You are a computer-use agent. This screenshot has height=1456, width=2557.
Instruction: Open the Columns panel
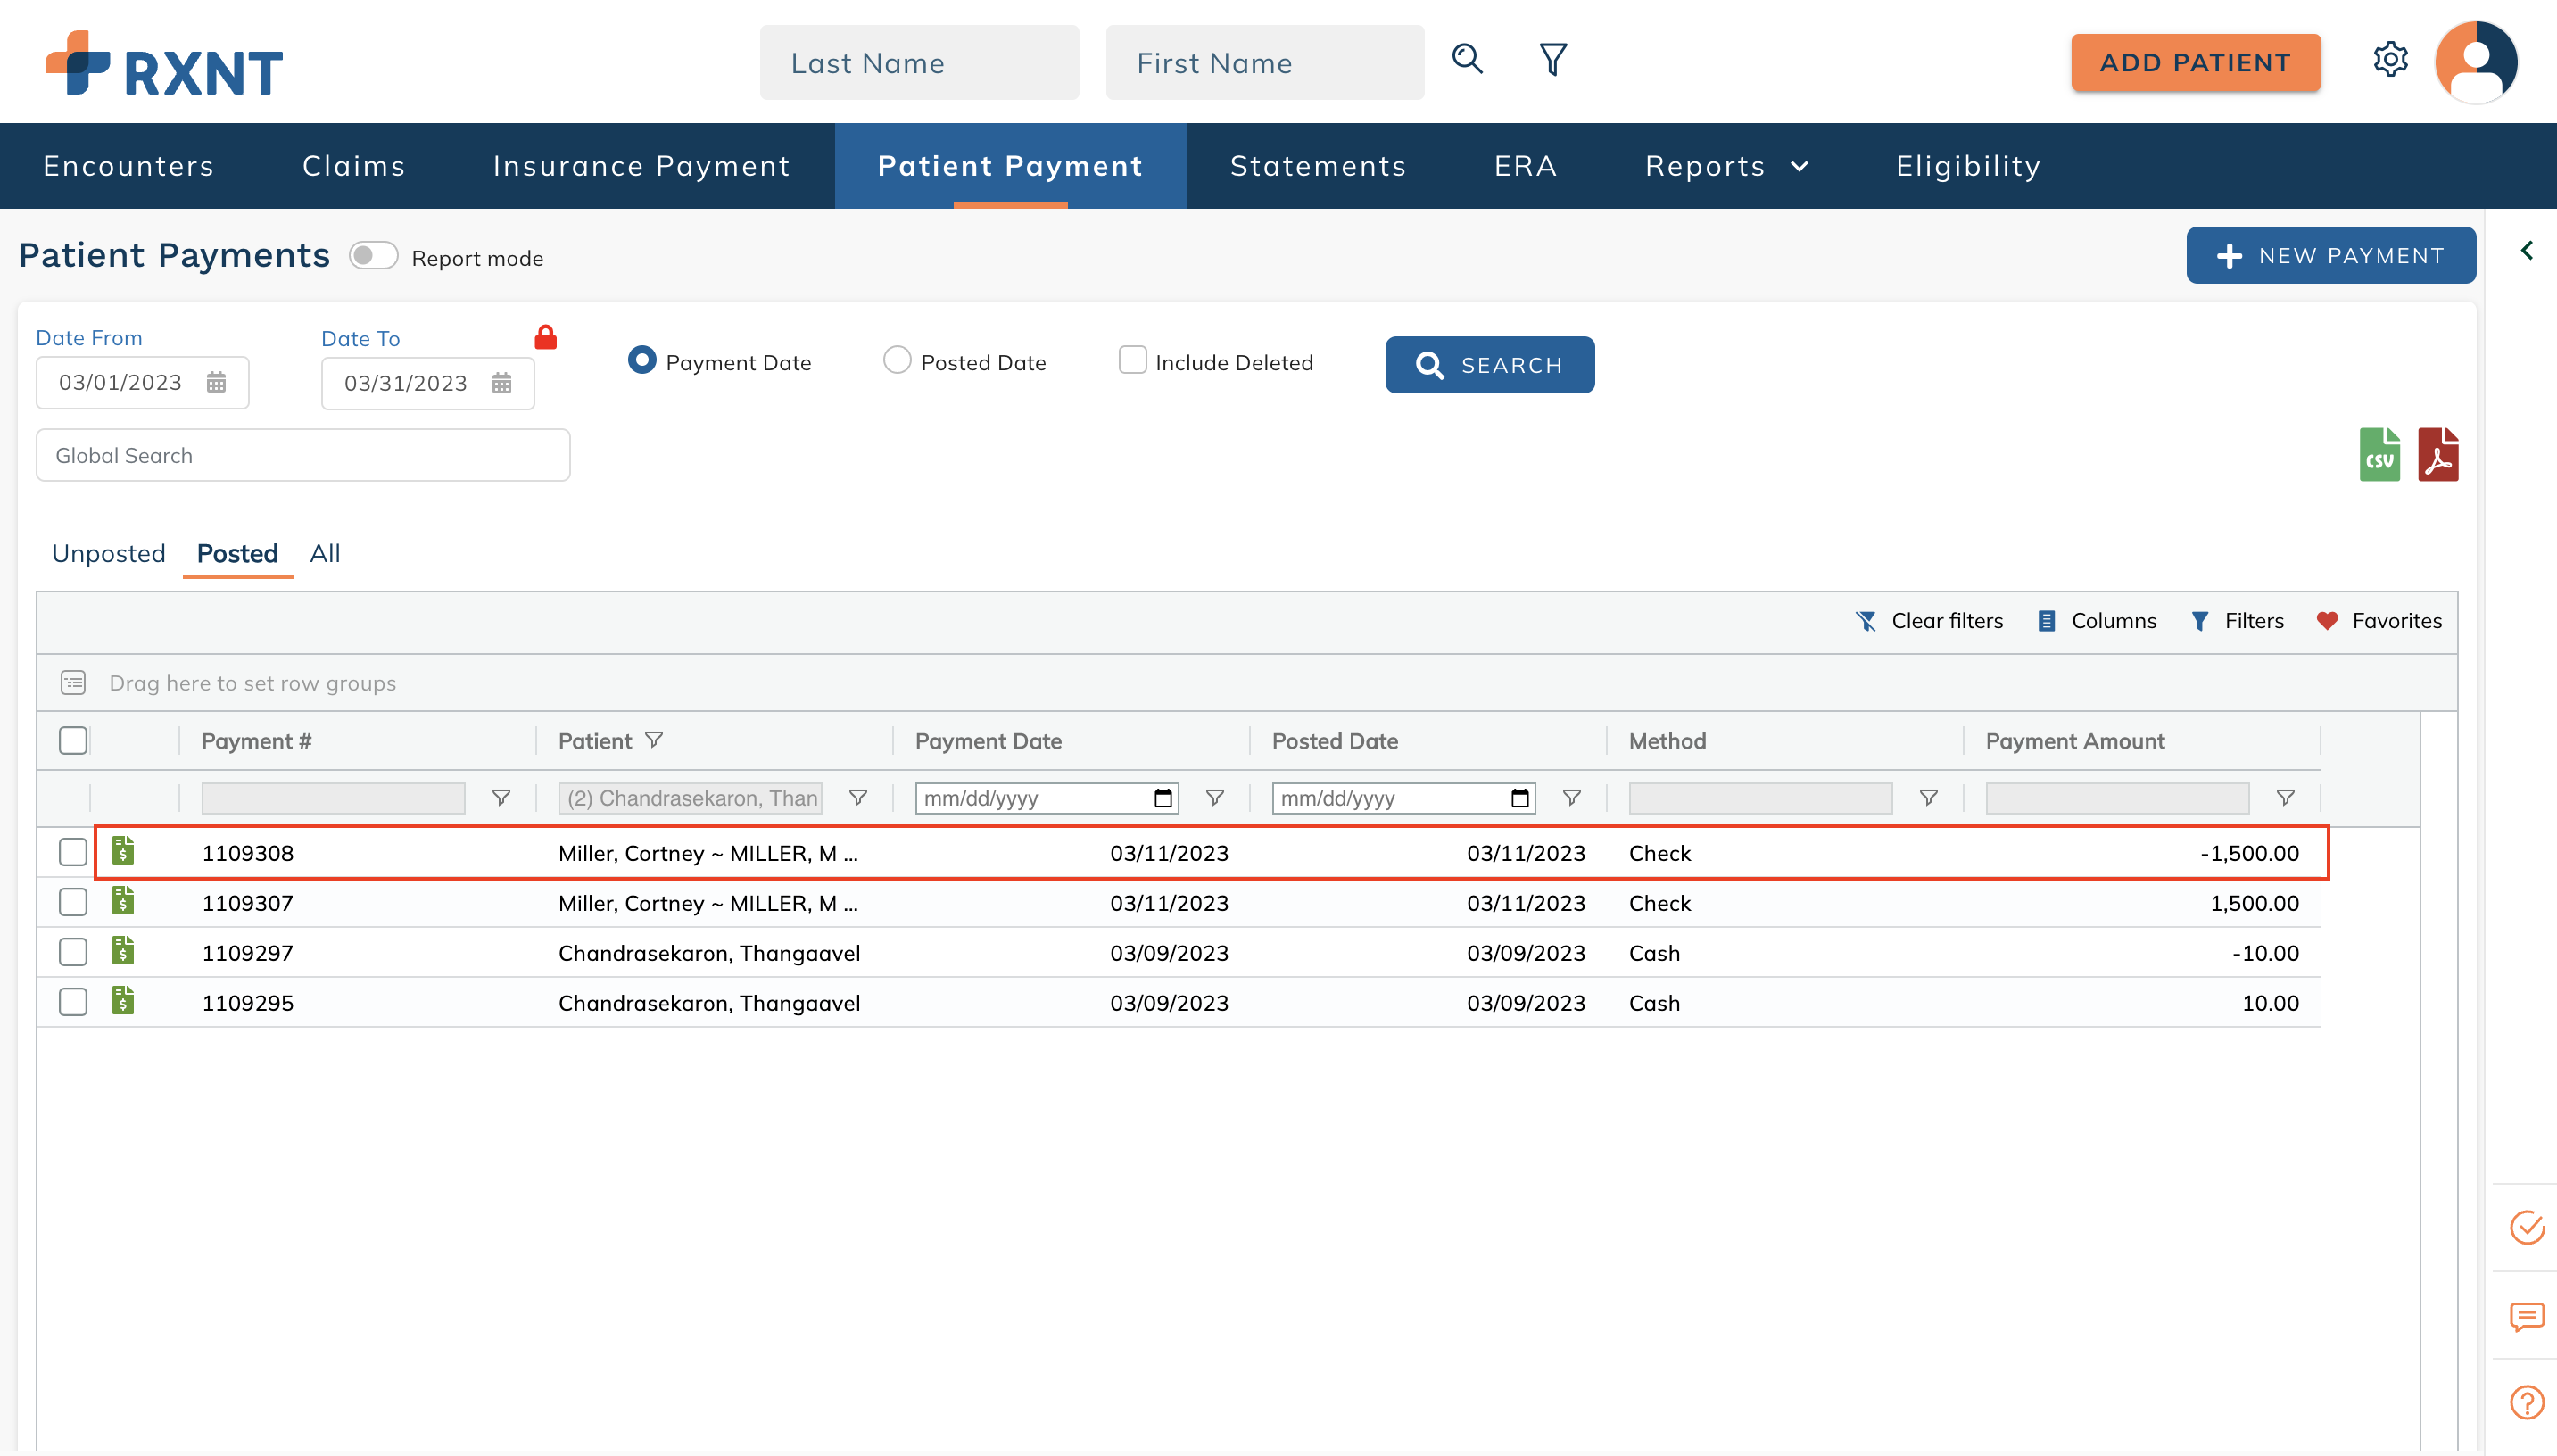coord(2097,620)
